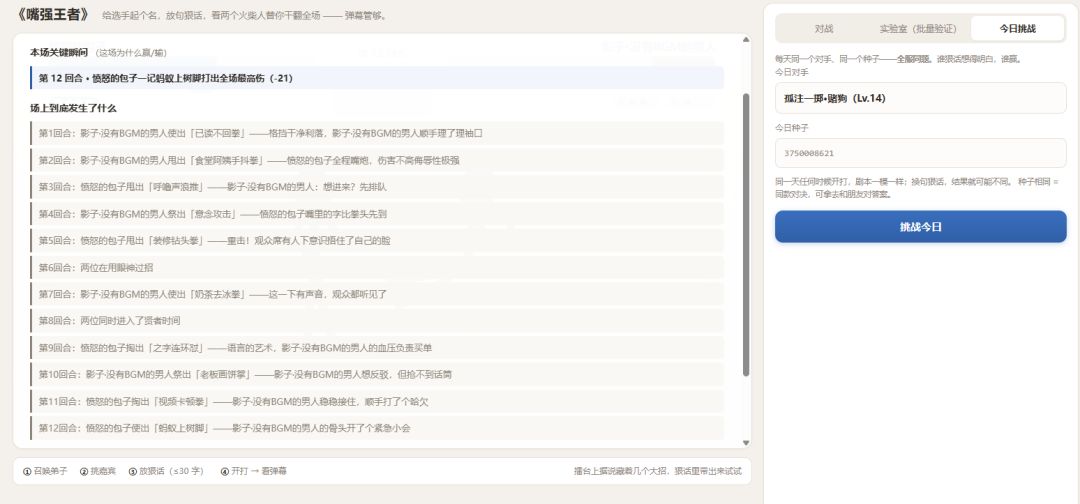Screen dimensions: 1080x504
Task: Click the 本场关键瞬间 heading
Action: [59, 52]
